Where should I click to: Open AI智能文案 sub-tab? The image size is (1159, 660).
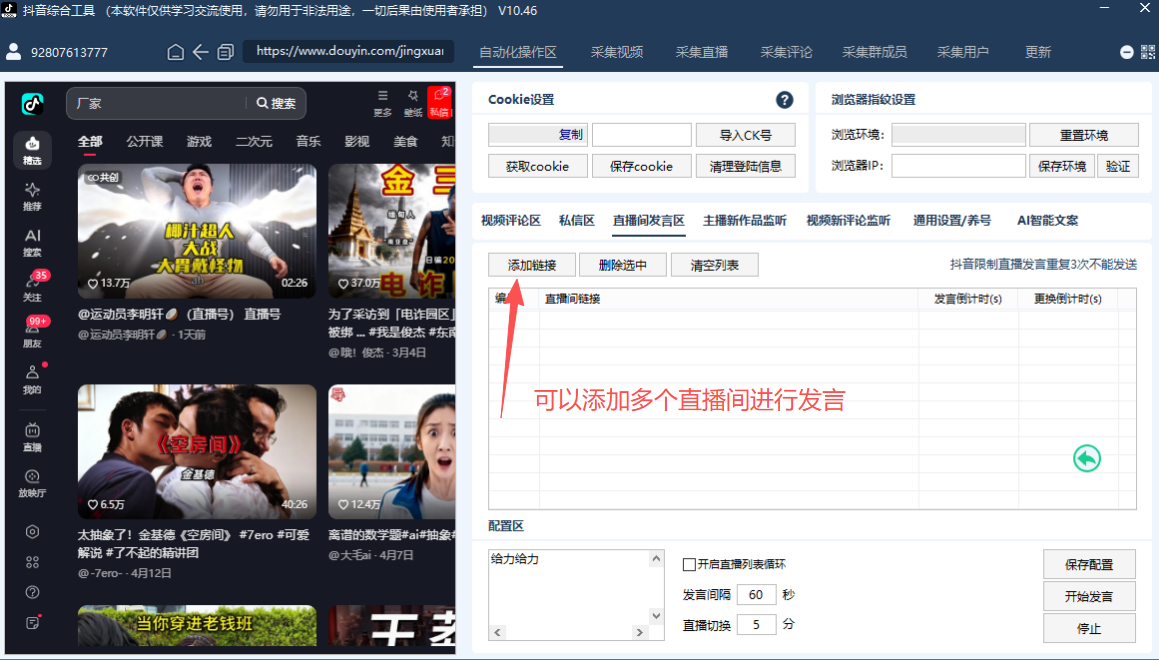tap(1047, 220)
